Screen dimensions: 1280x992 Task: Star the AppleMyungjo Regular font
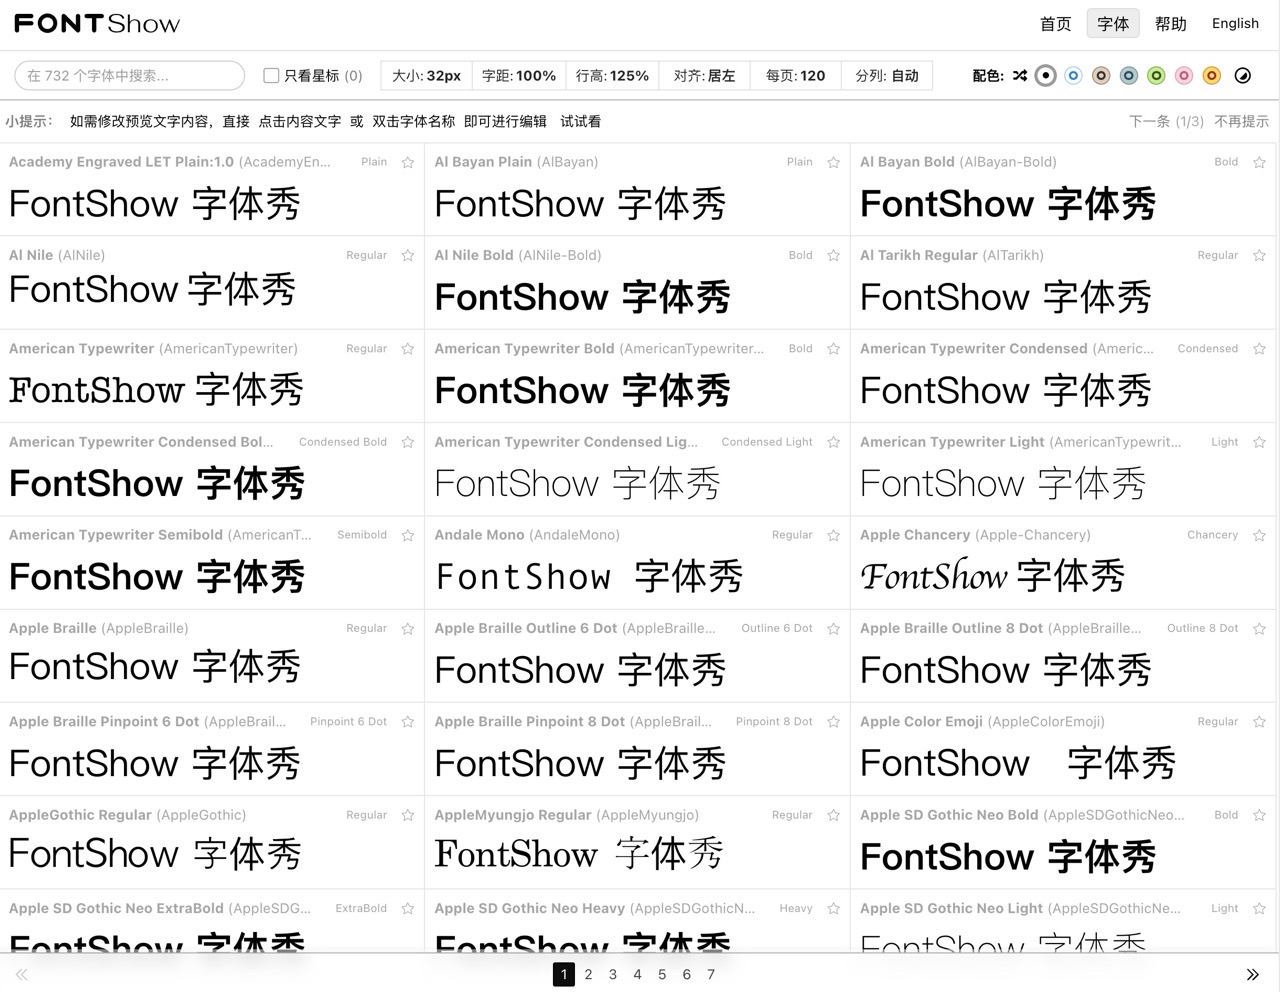pyautogui.click(x=834, y=815)
